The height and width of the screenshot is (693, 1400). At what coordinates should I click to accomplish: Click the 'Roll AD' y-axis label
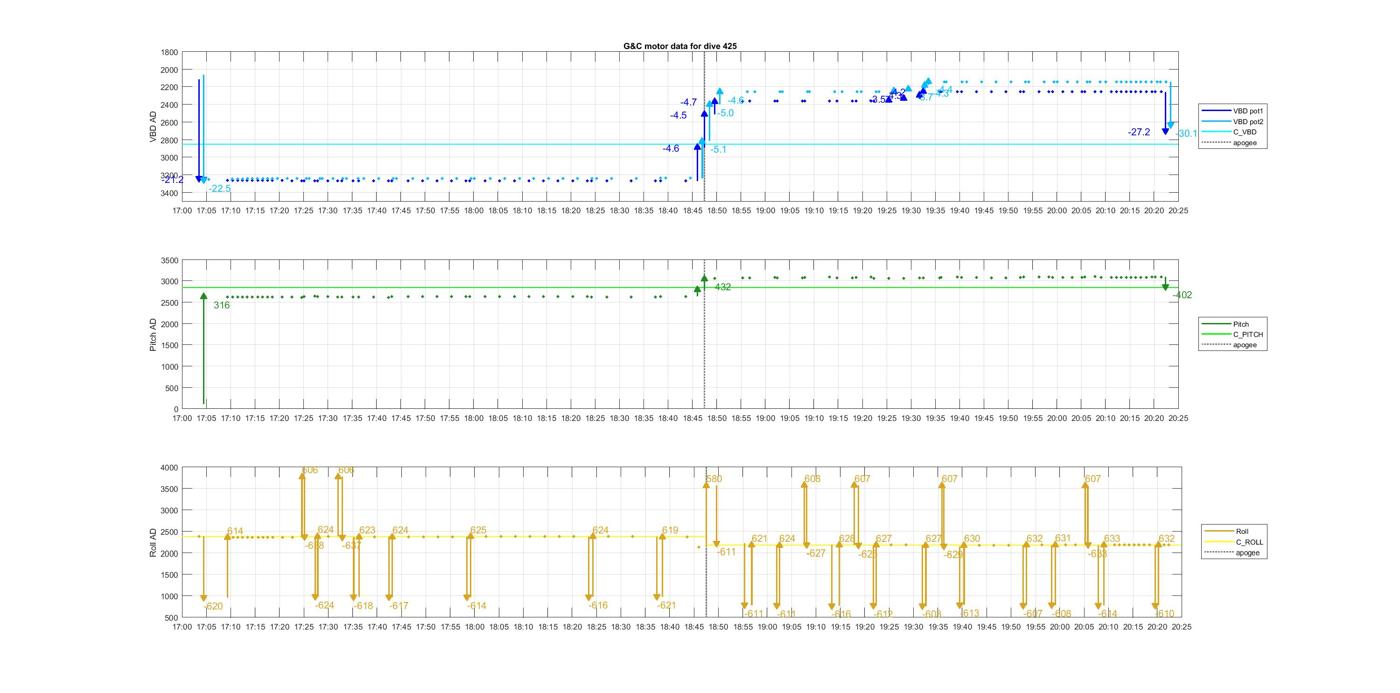[153, 542]
